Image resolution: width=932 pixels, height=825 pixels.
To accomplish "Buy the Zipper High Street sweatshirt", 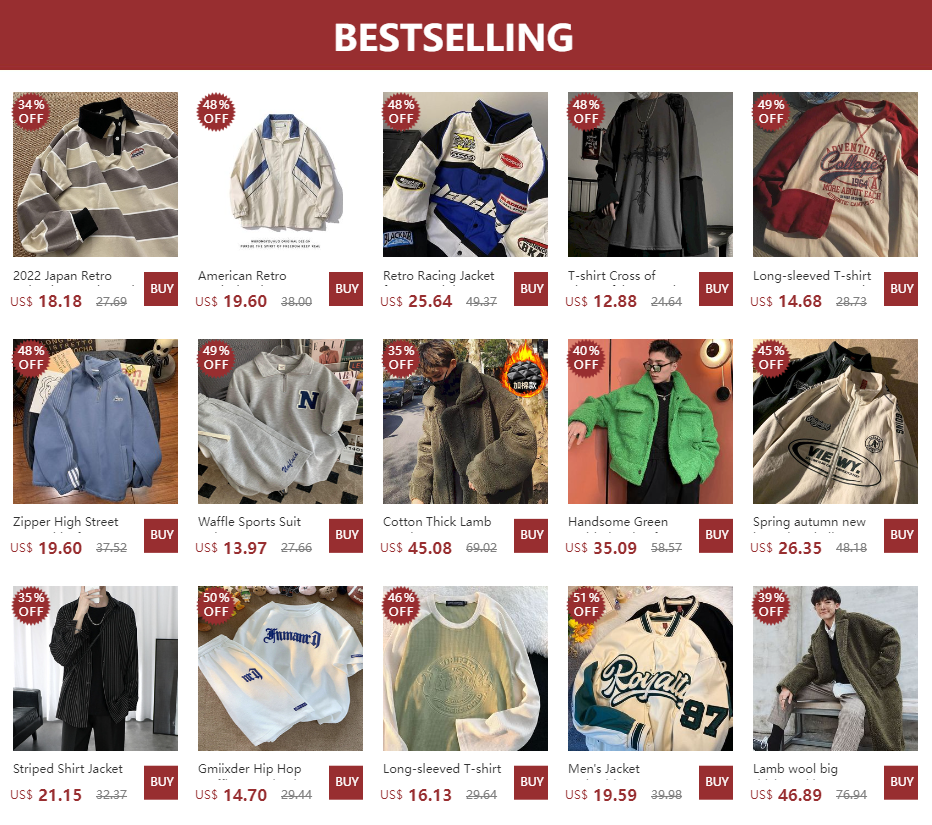I will click(x=161, y=536).
